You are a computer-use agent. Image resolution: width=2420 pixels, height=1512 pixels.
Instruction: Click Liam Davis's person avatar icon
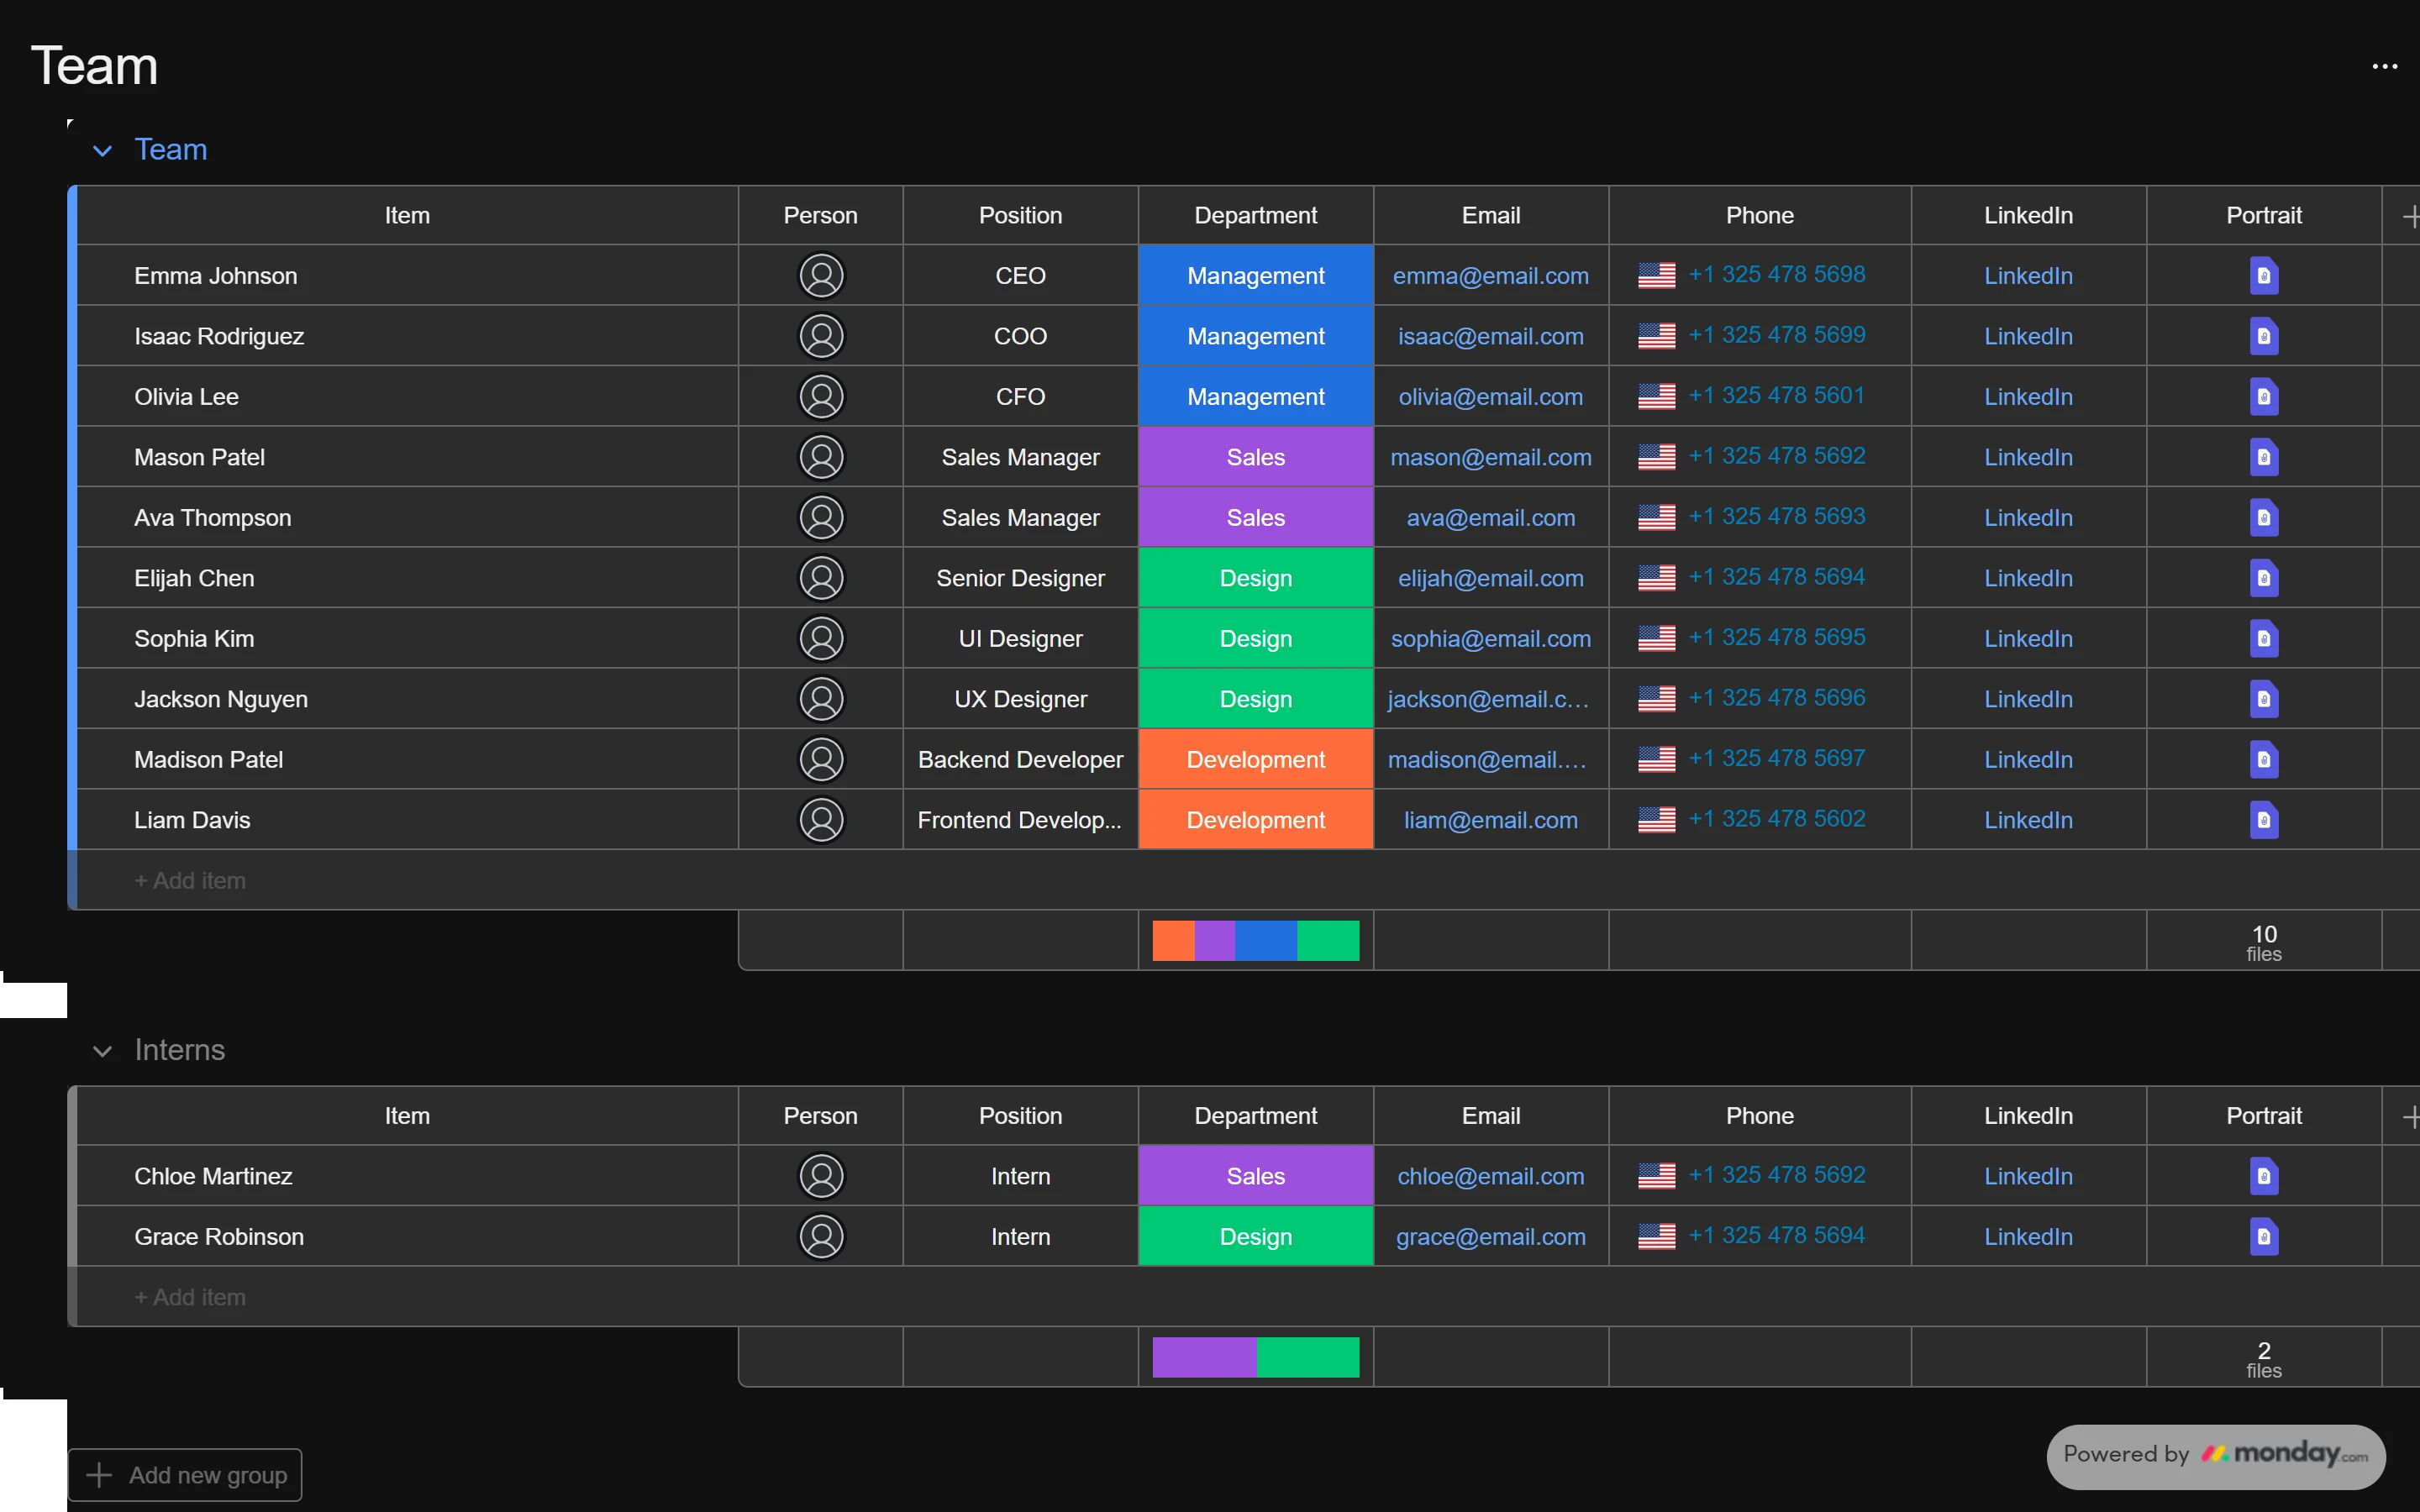pyautogui.click(x=821, y=820)
